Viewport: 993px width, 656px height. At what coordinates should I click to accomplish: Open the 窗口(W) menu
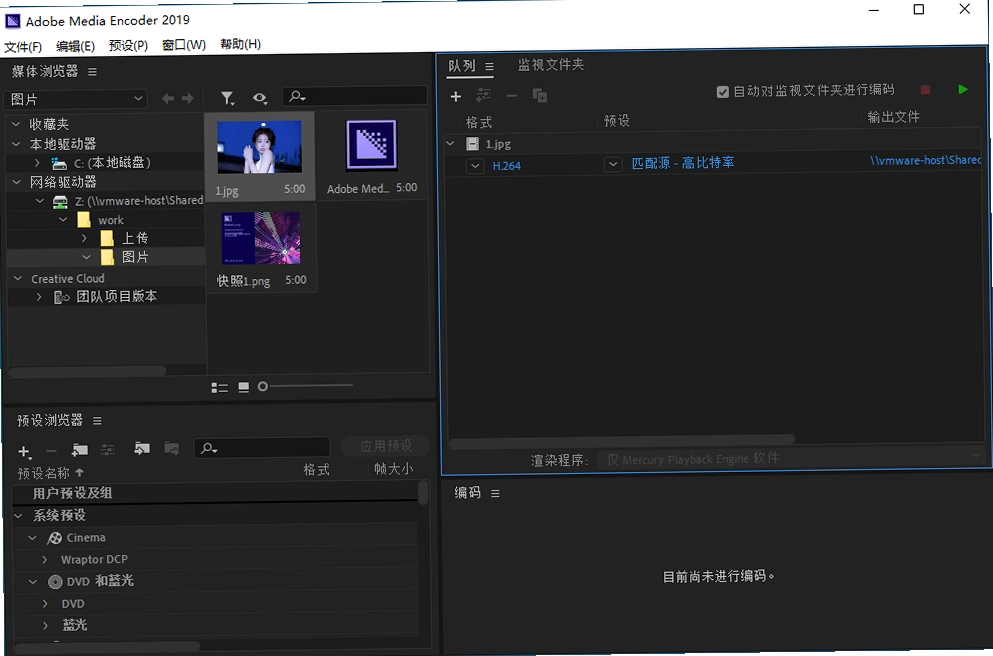point(184,45)
